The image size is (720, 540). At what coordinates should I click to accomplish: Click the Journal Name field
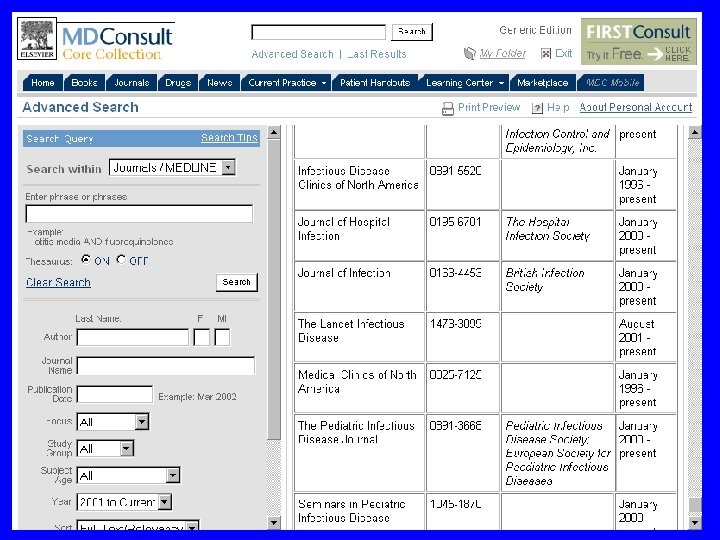click(x=166, y=366)
